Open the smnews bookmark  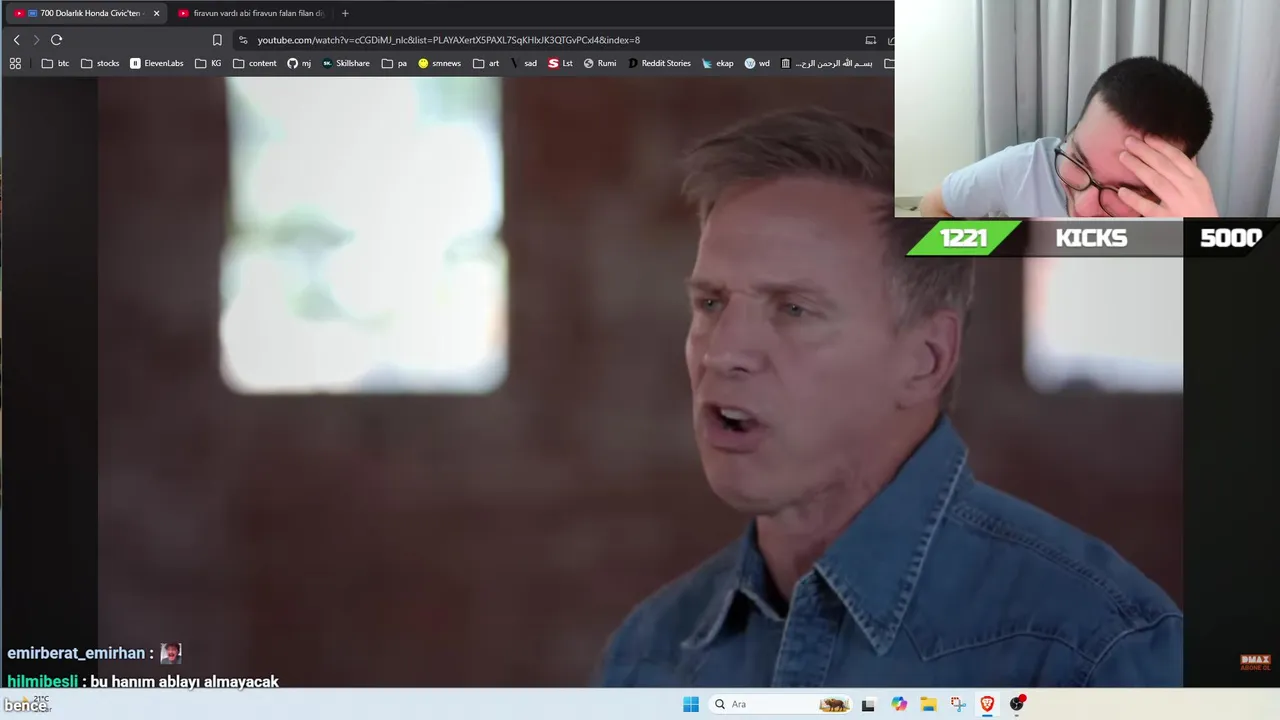(440, 63)
